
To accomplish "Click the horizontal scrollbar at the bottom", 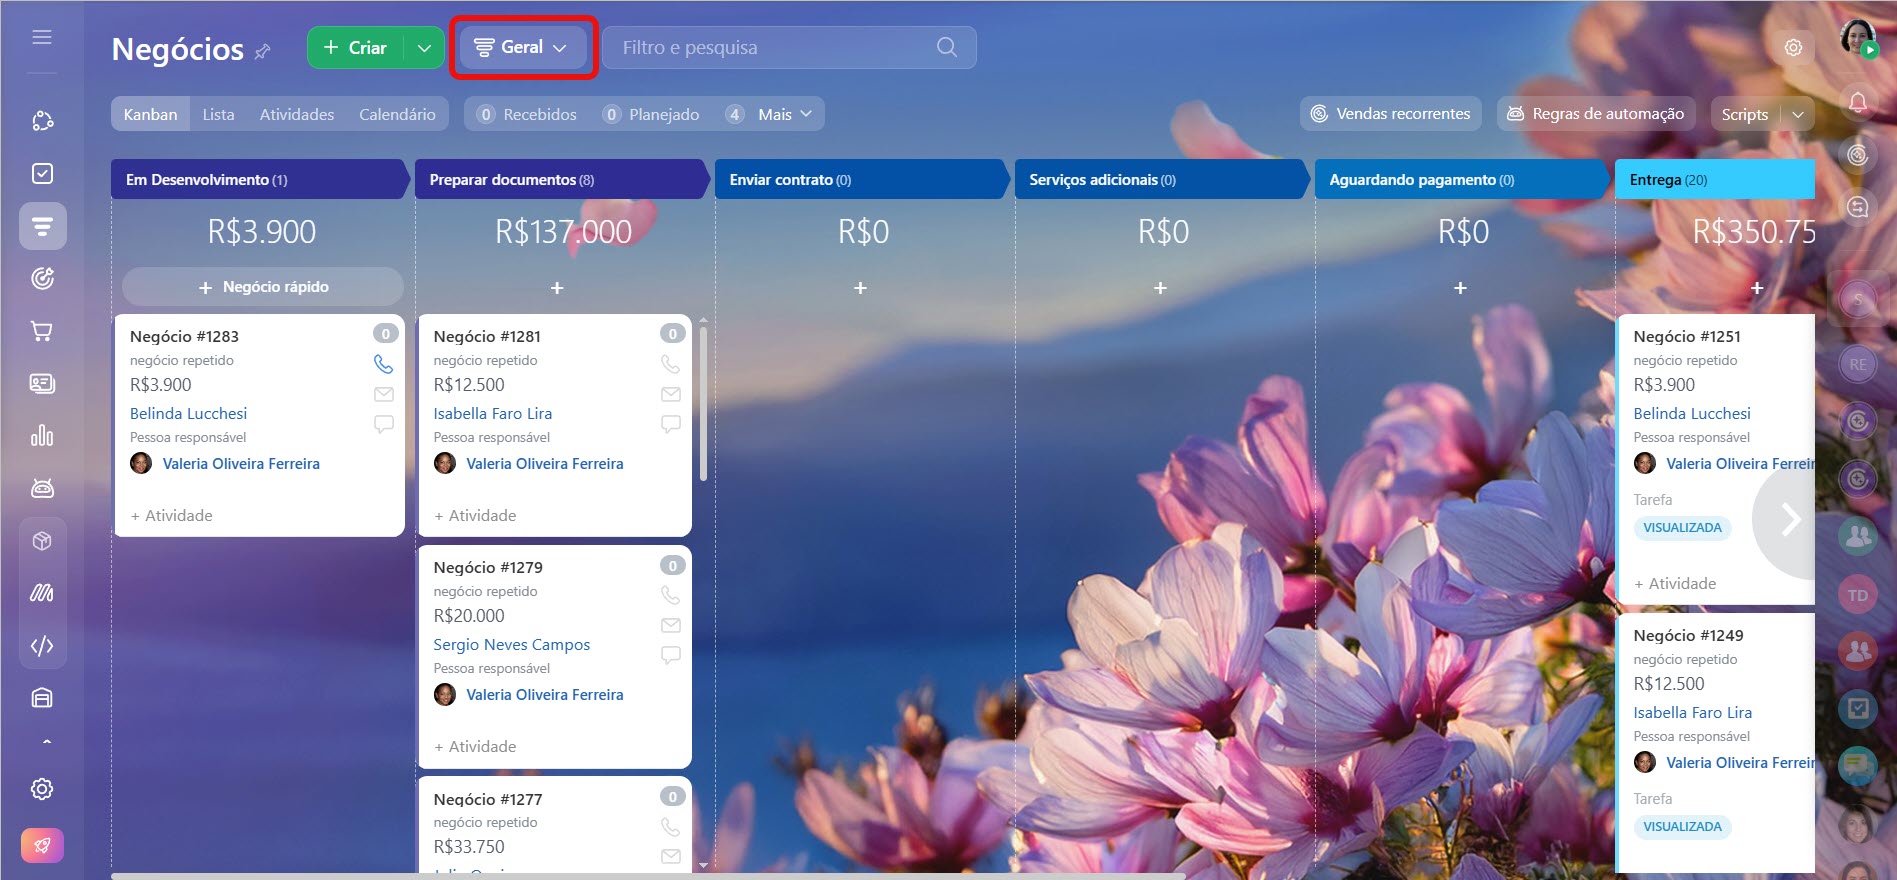I will tap(648, 876).
